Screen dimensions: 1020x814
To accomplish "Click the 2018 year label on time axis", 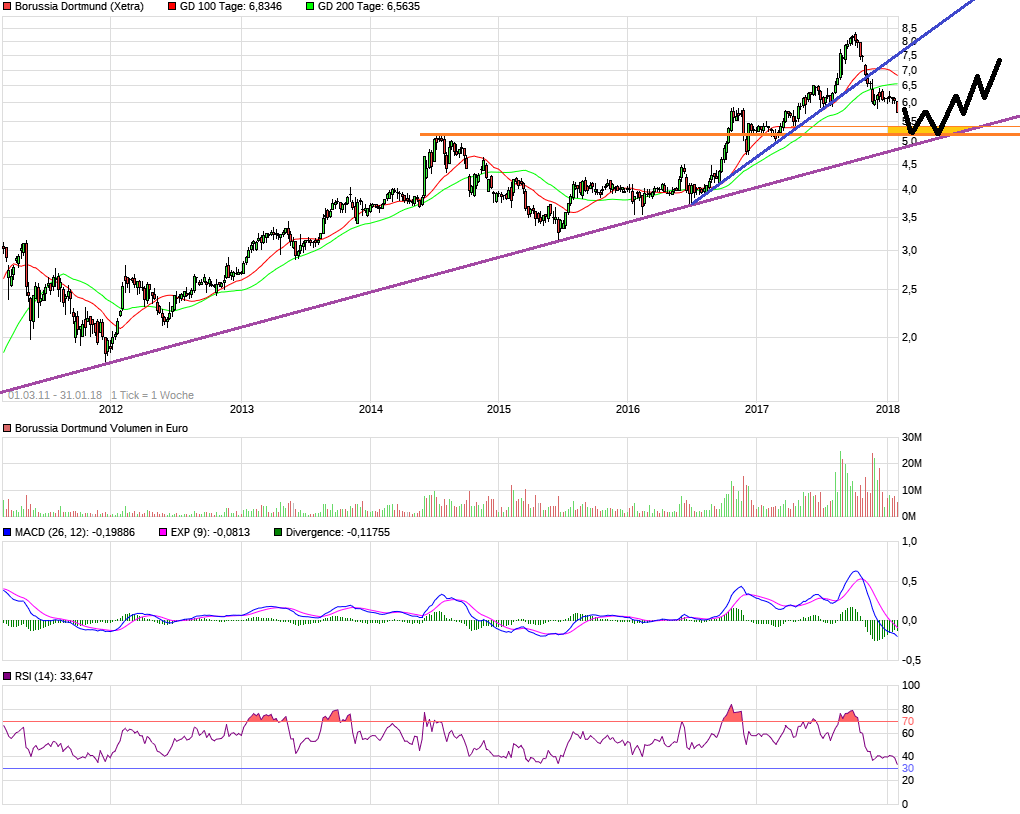I will click(x=888, y=409).
